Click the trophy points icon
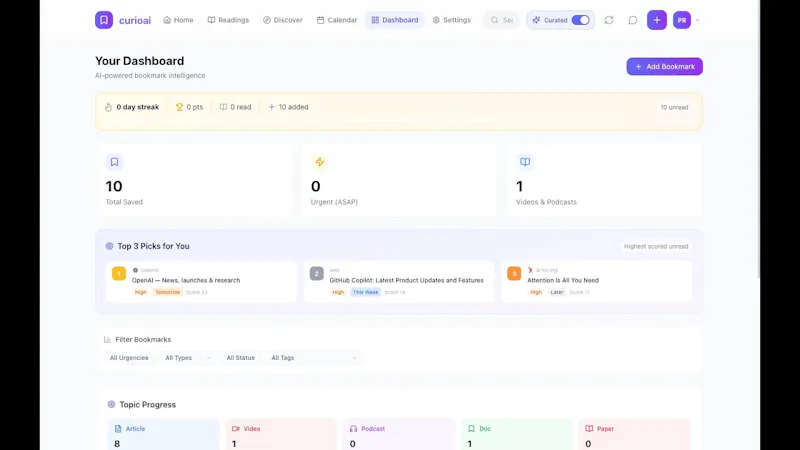Viewport: 800px width, 450px height. [179, 107]
